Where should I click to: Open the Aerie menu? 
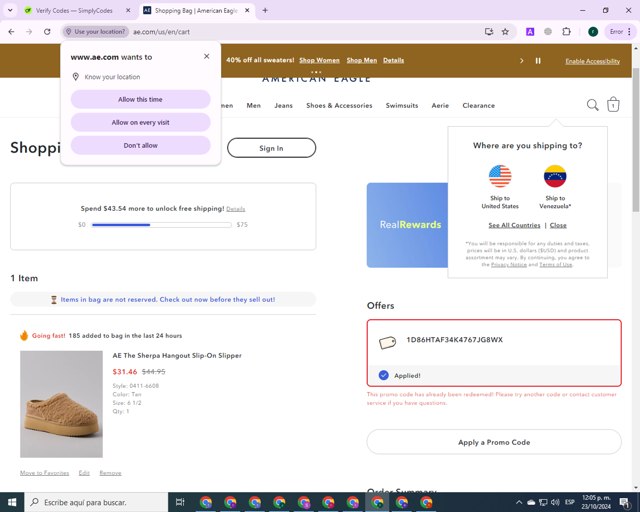440,105
